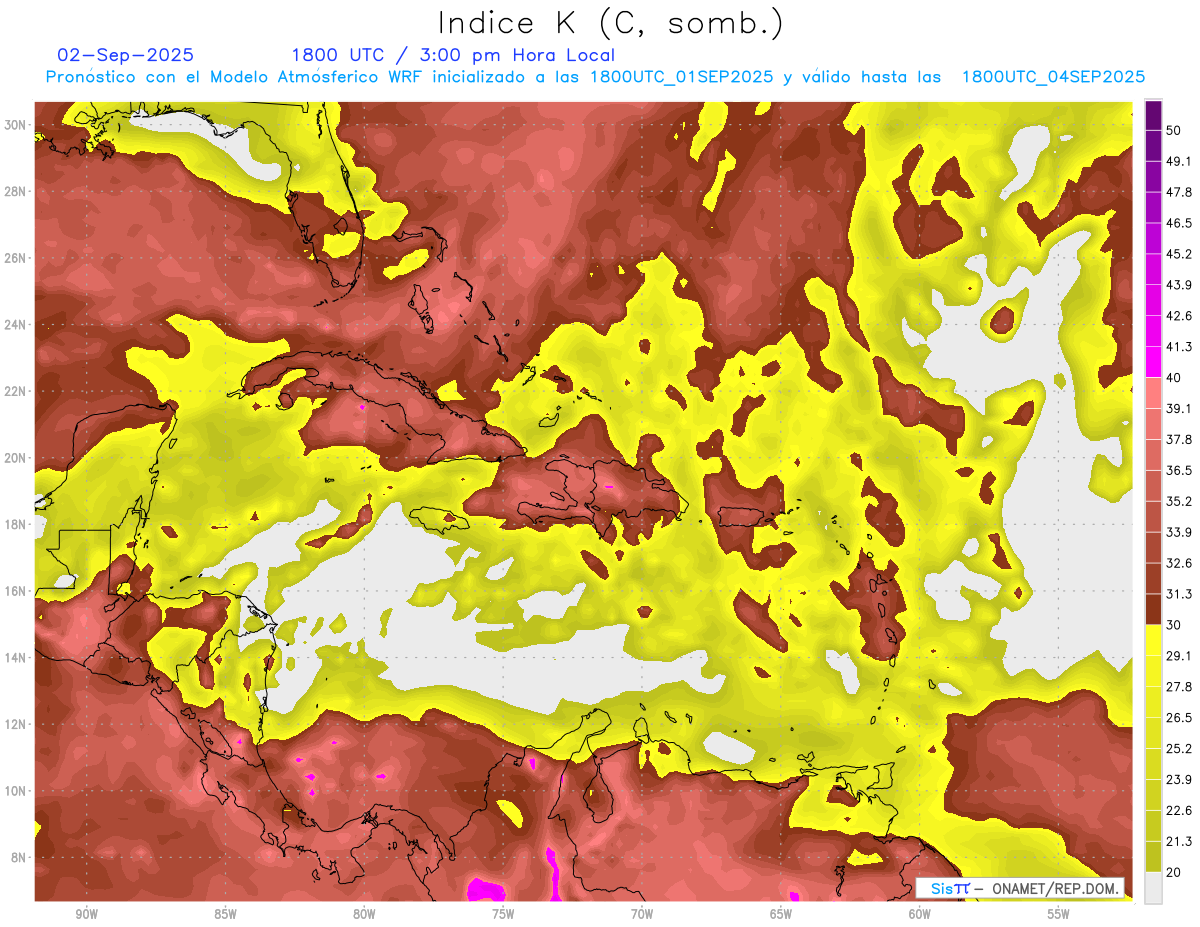Click the bright magenta colorbar segment between 40 and 41.3
This screenshot has width=1200, height=927.
1153,362
